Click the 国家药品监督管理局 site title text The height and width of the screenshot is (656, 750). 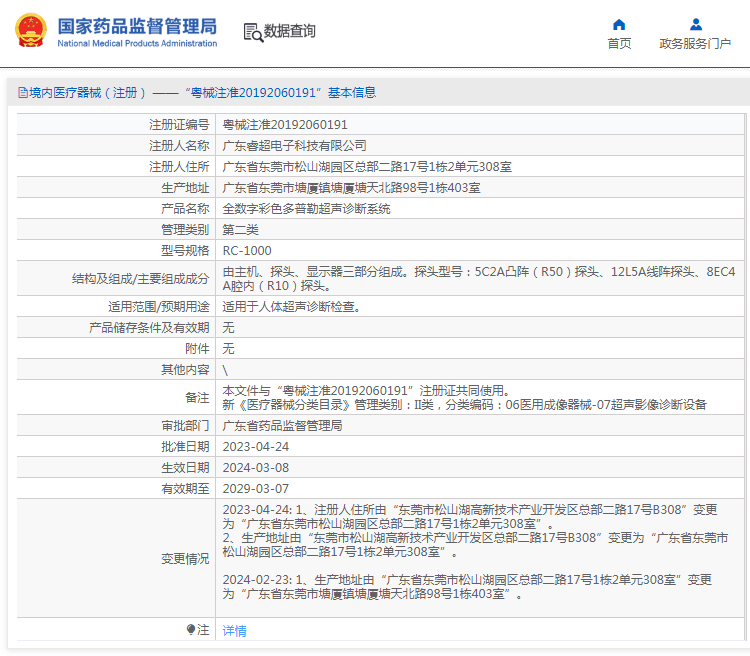pos(137,25)
